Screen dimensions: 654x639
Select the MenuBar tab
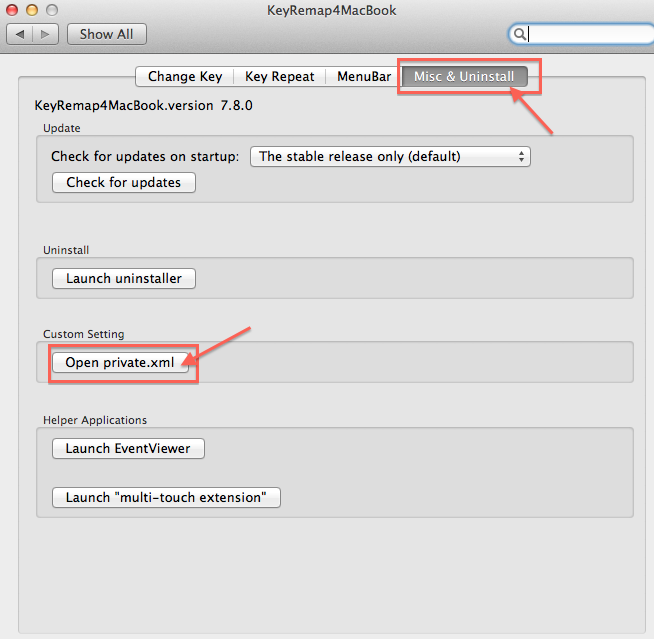click(364, 76)
